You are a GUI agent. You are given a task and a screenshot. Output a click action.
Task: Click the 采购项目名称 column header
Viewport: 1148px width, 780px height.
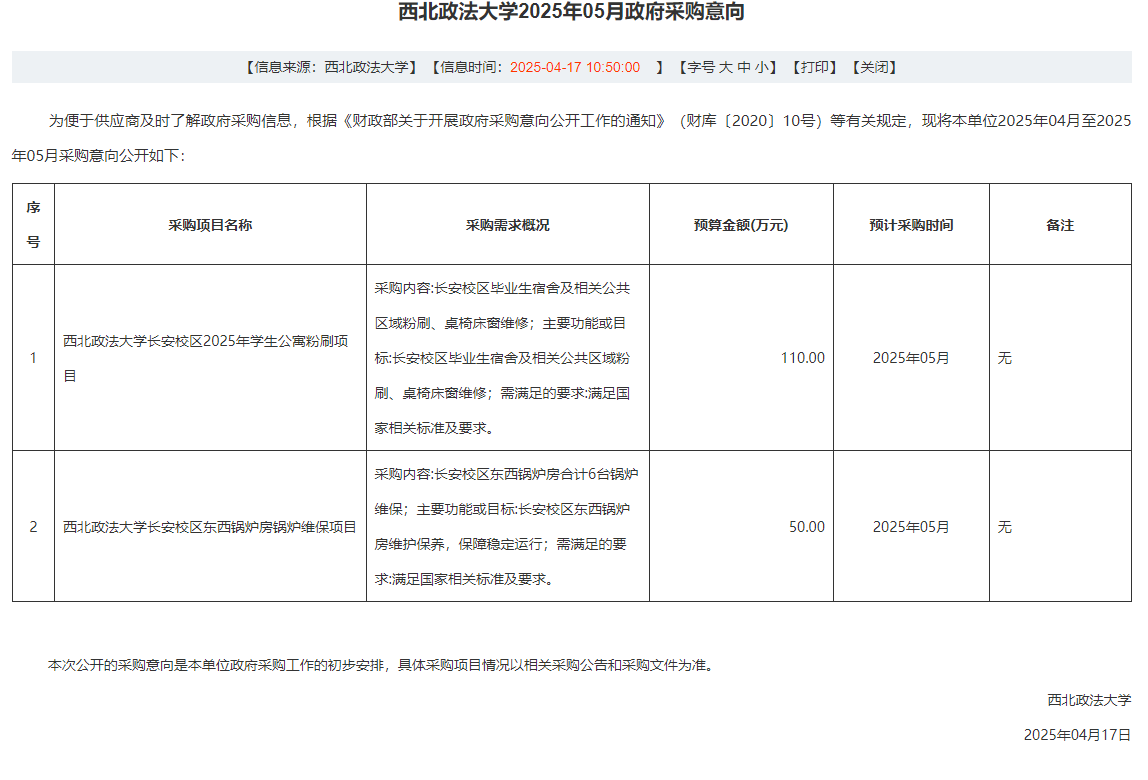tap(210, 225)
